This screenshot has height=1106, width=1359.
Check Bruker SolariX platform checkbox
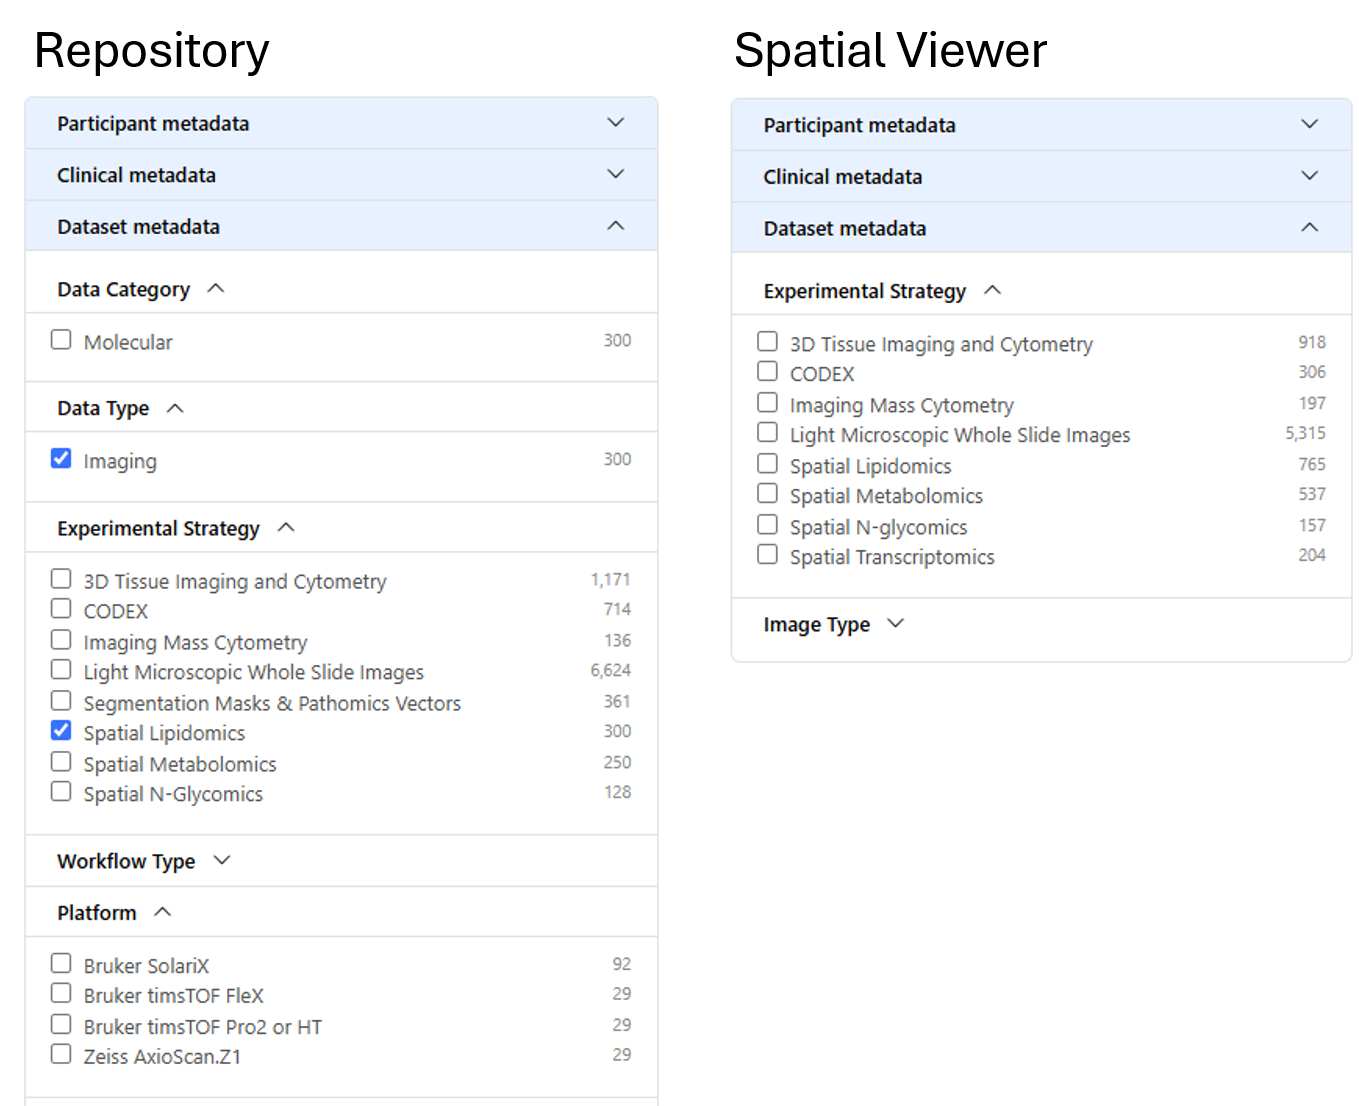pyautogui.click(x=61, y=963)
